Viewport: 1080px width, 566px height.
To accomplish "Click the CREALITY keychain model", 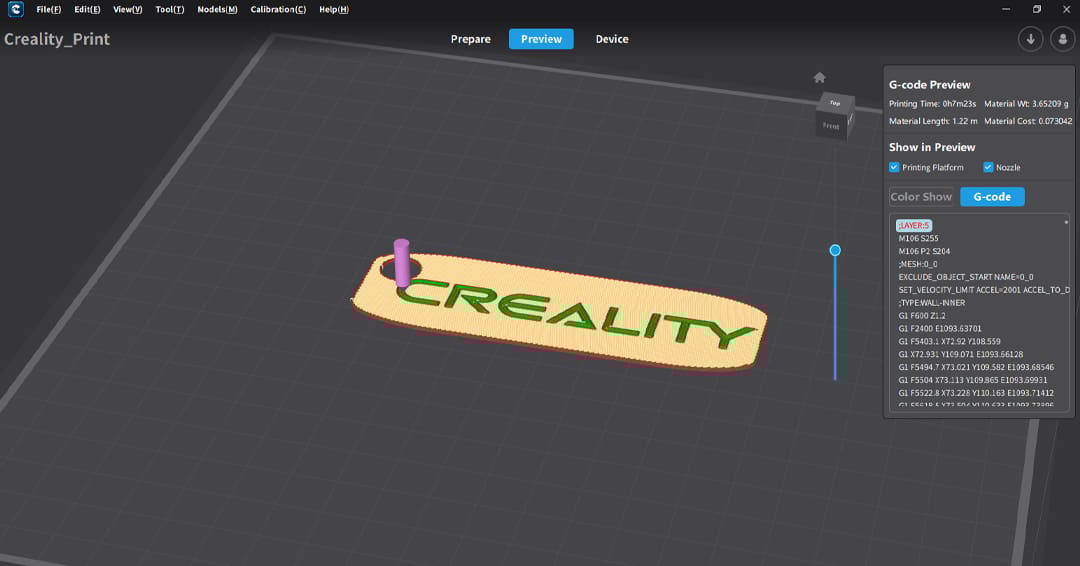I will pyautogui.click(x=559, y=313).
